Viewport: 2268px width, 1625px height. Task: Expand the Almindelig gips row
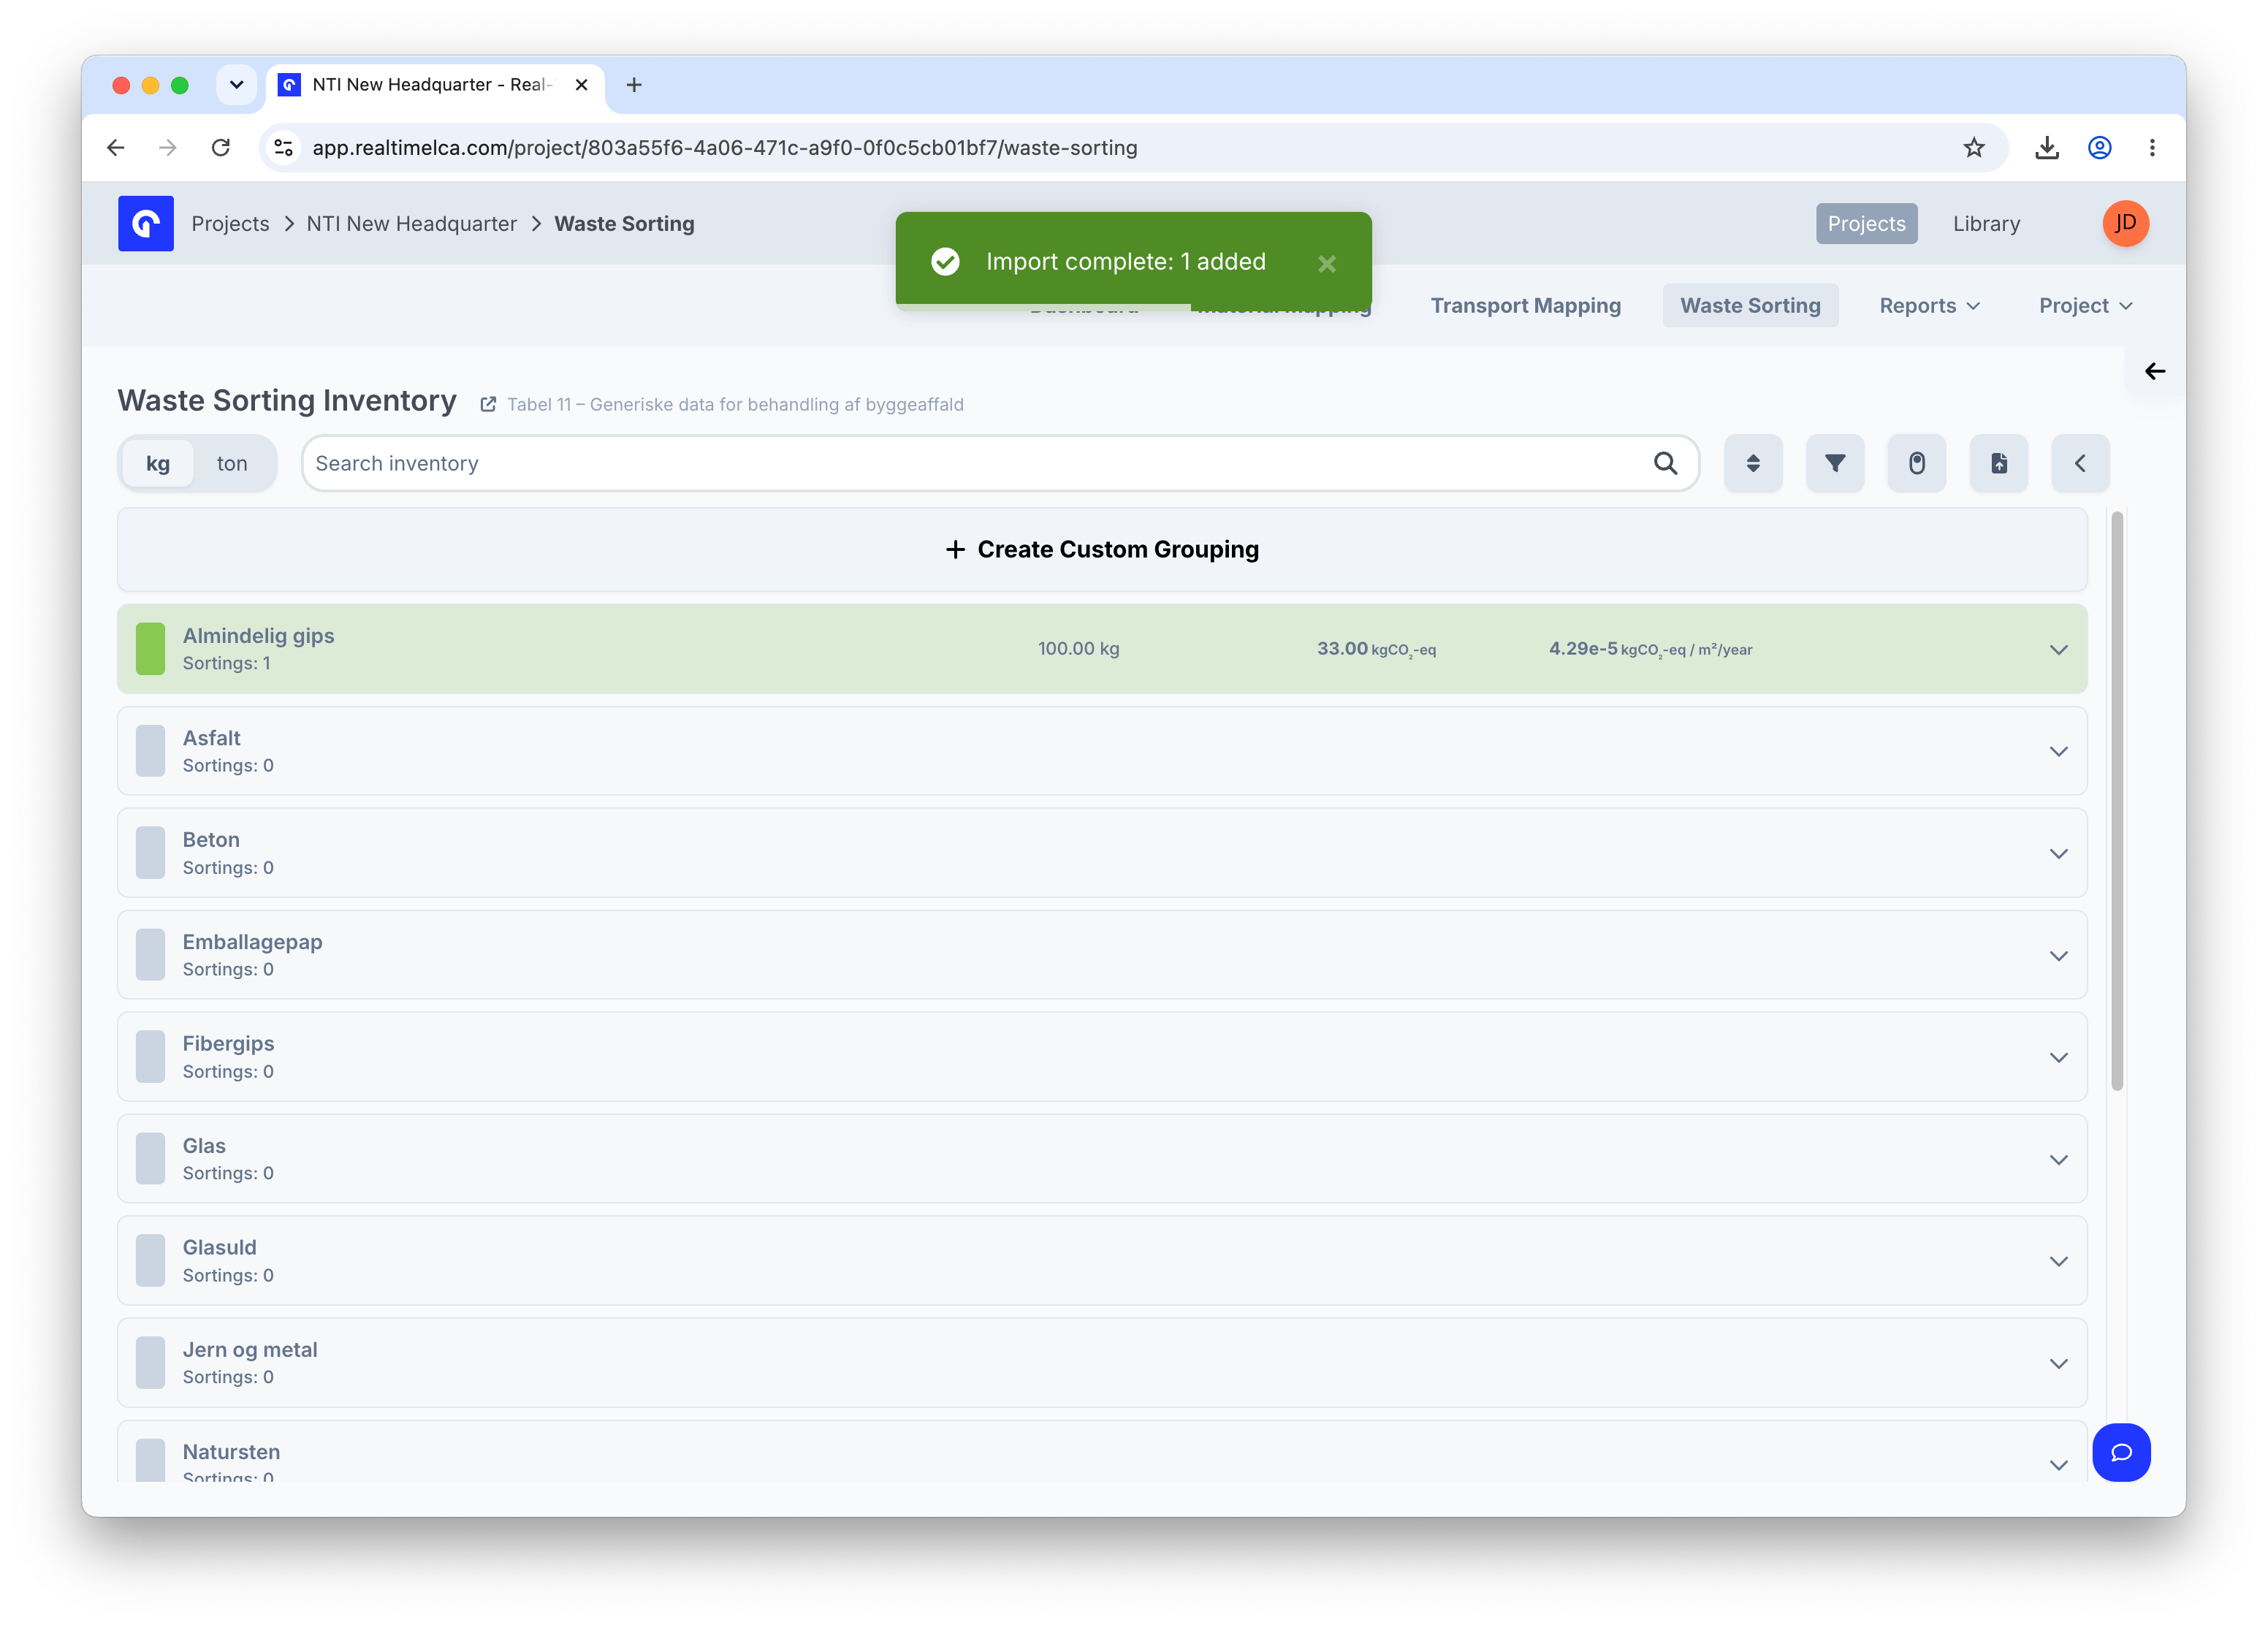pyautogui.click(x=2059, y=650)
